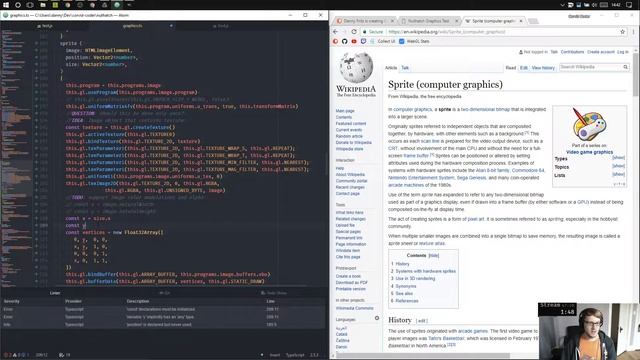
Task: Jump to History in the contents list
Action: (402, 264)
